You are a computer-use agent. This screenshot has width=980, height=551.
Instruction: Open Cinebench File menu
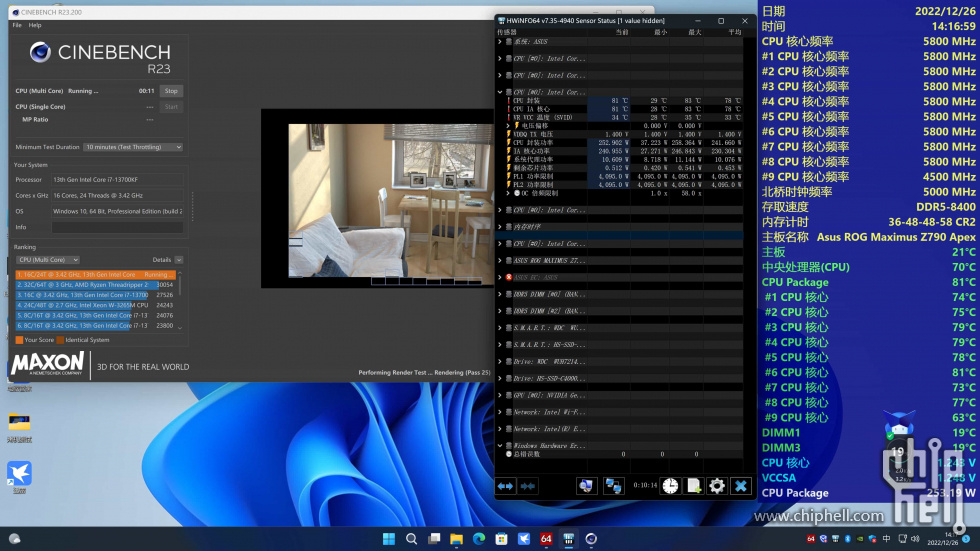pyautogui.click(x=17, y=25)
